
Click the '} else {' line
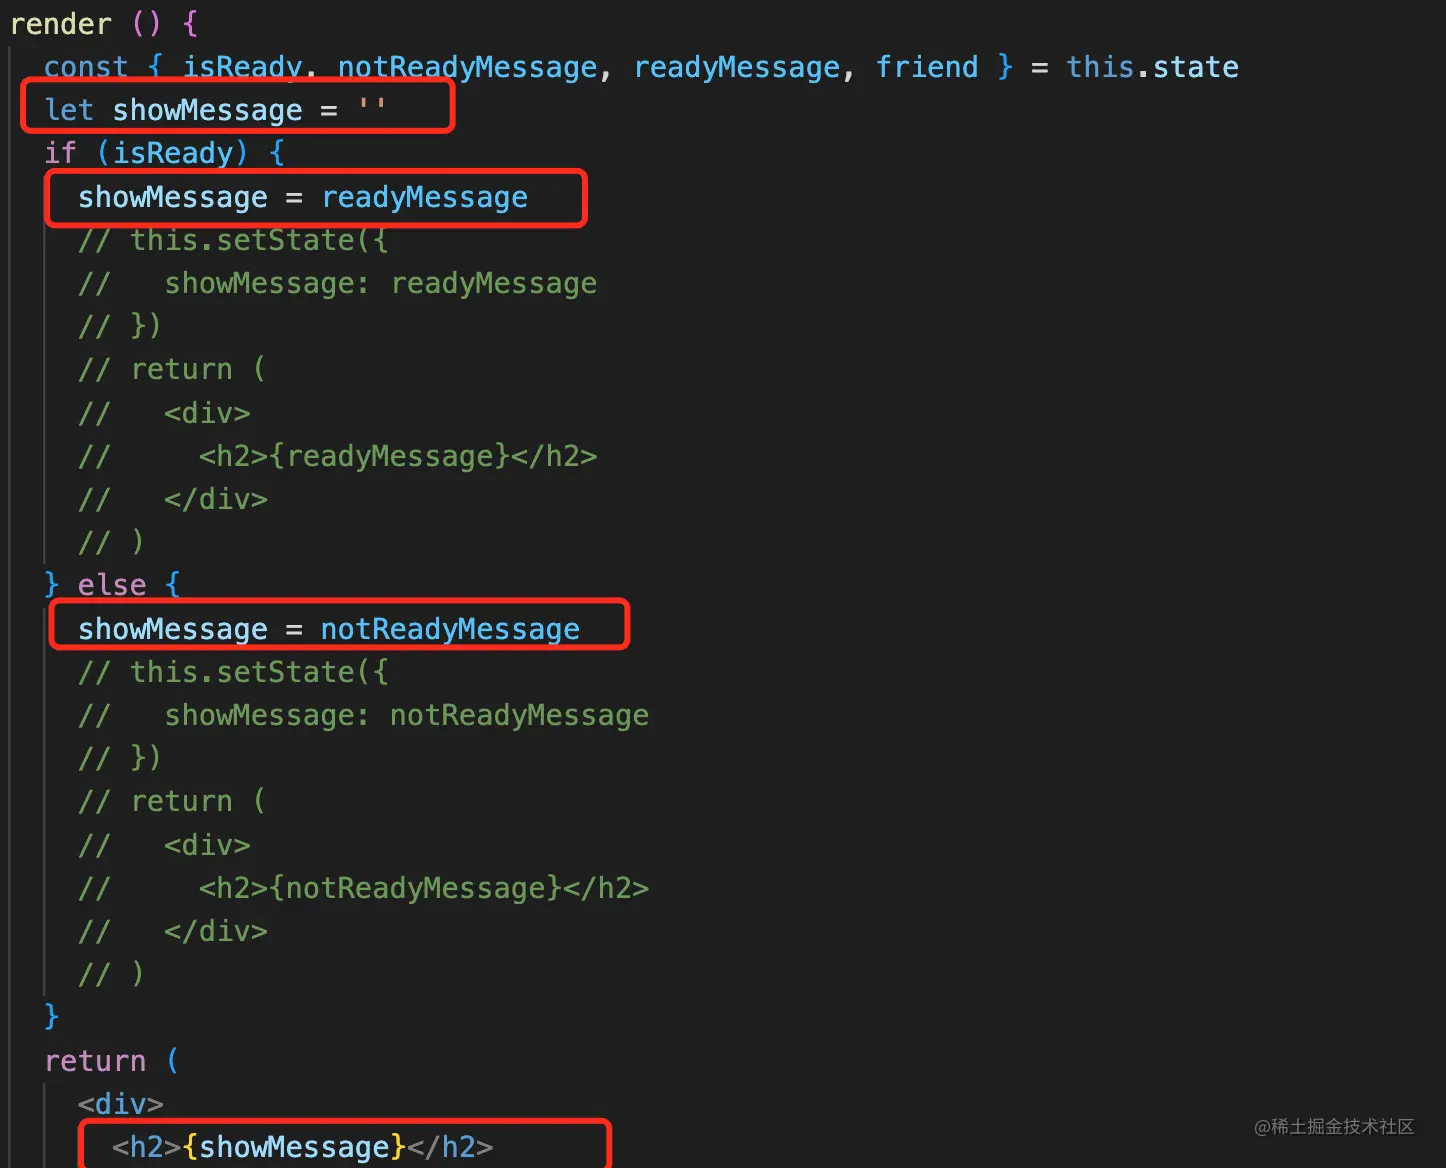112,585
